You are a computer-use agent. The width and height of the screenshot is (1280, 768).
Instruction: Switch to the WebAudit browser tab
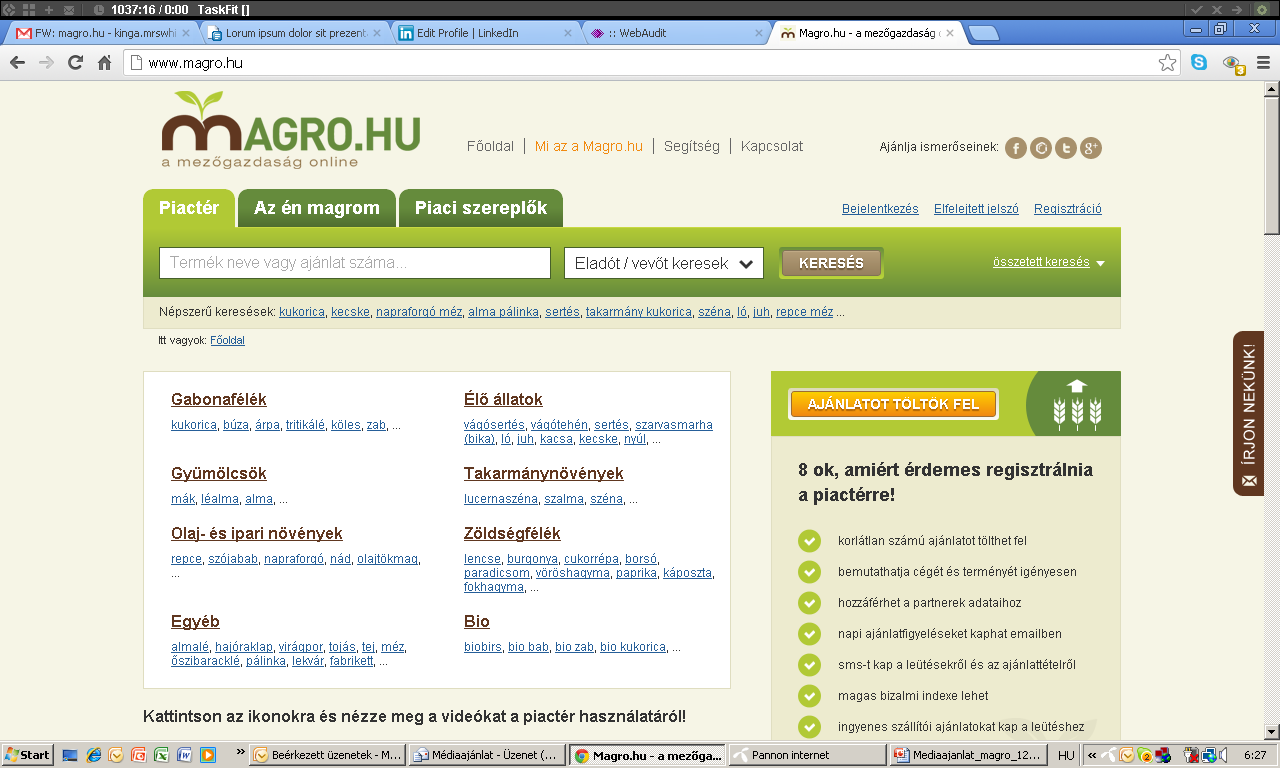pyautogui.click(x=676, y=33)
